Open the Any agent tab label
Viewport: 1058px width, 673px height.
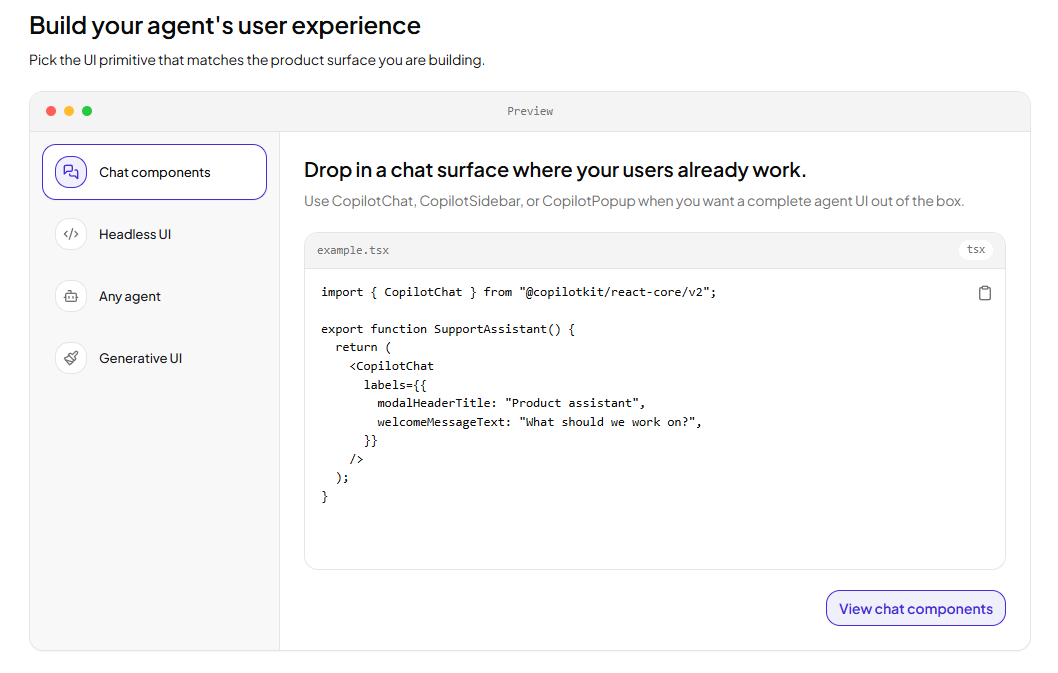pyautogui.click(x=130, y=296)
